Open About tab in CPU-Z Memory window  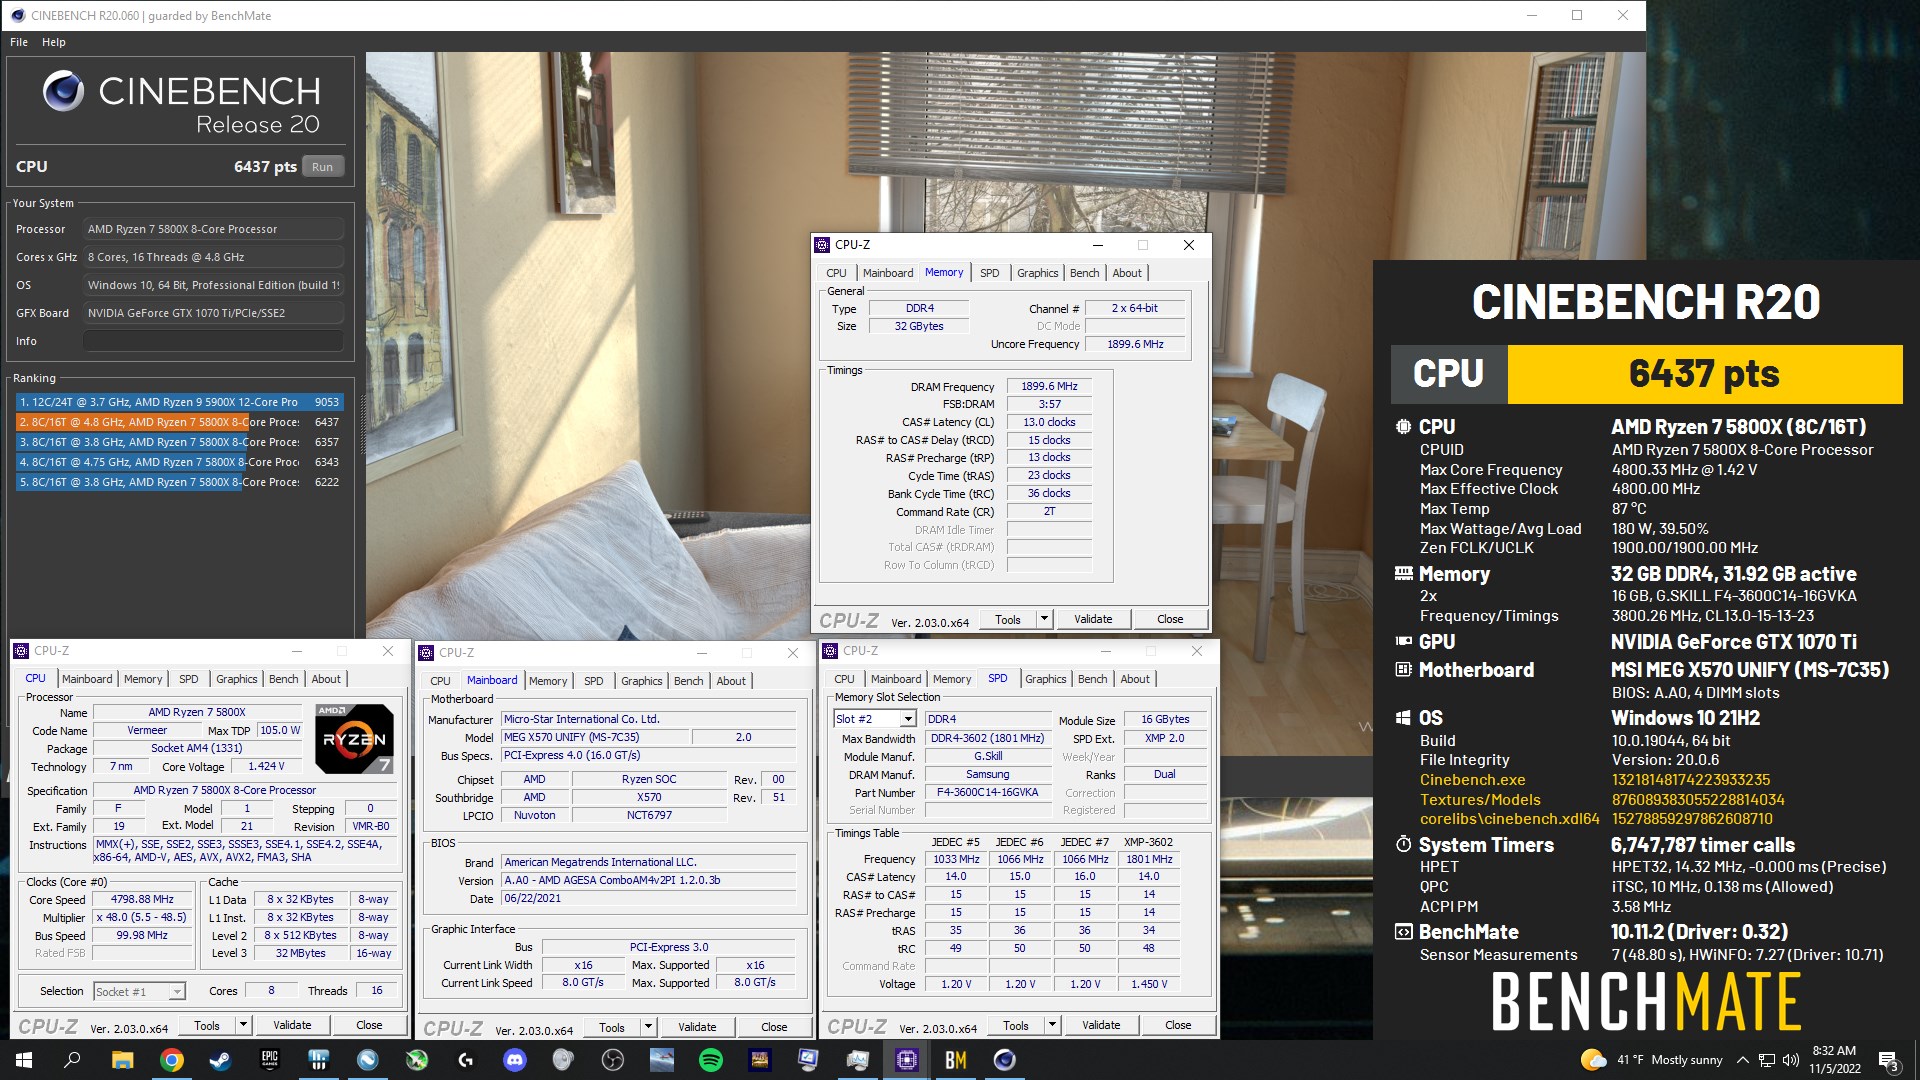(x=1127, y=273)
